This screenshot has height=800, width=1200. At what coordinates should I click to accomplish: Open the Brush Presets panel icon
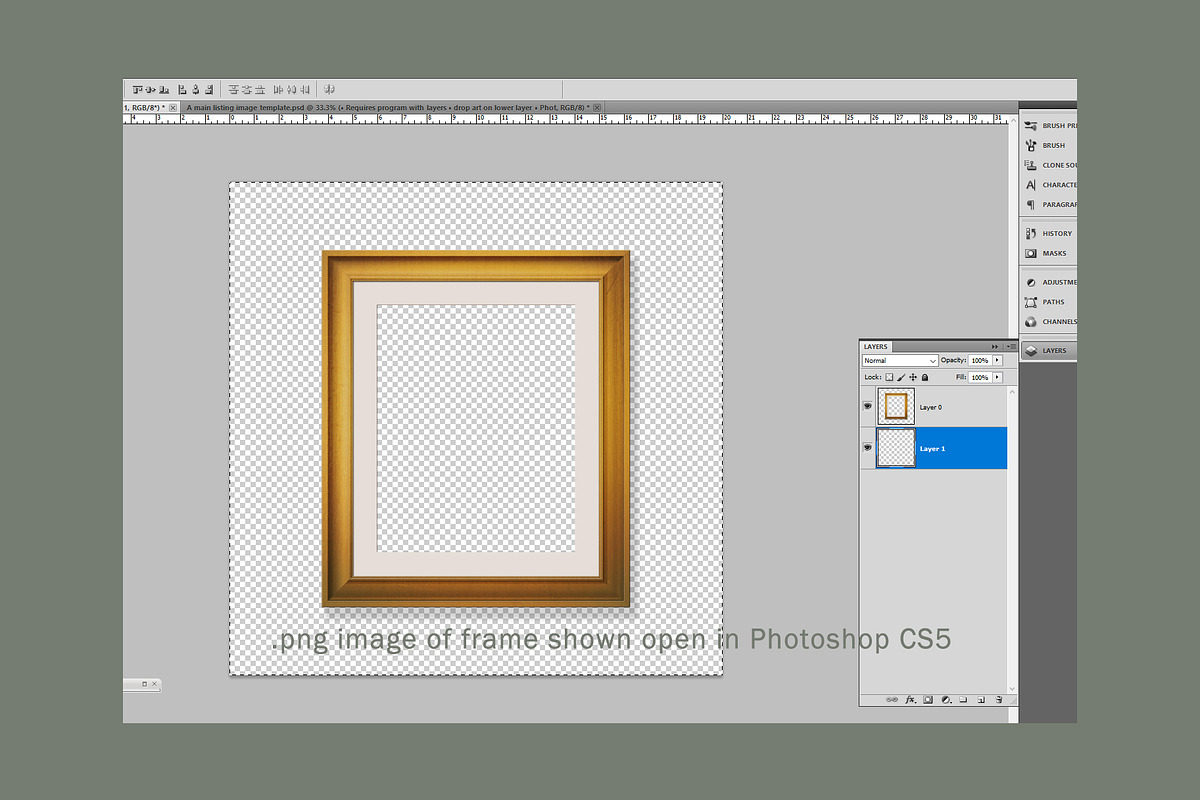pyautogui.click(x=1031, y=126)
